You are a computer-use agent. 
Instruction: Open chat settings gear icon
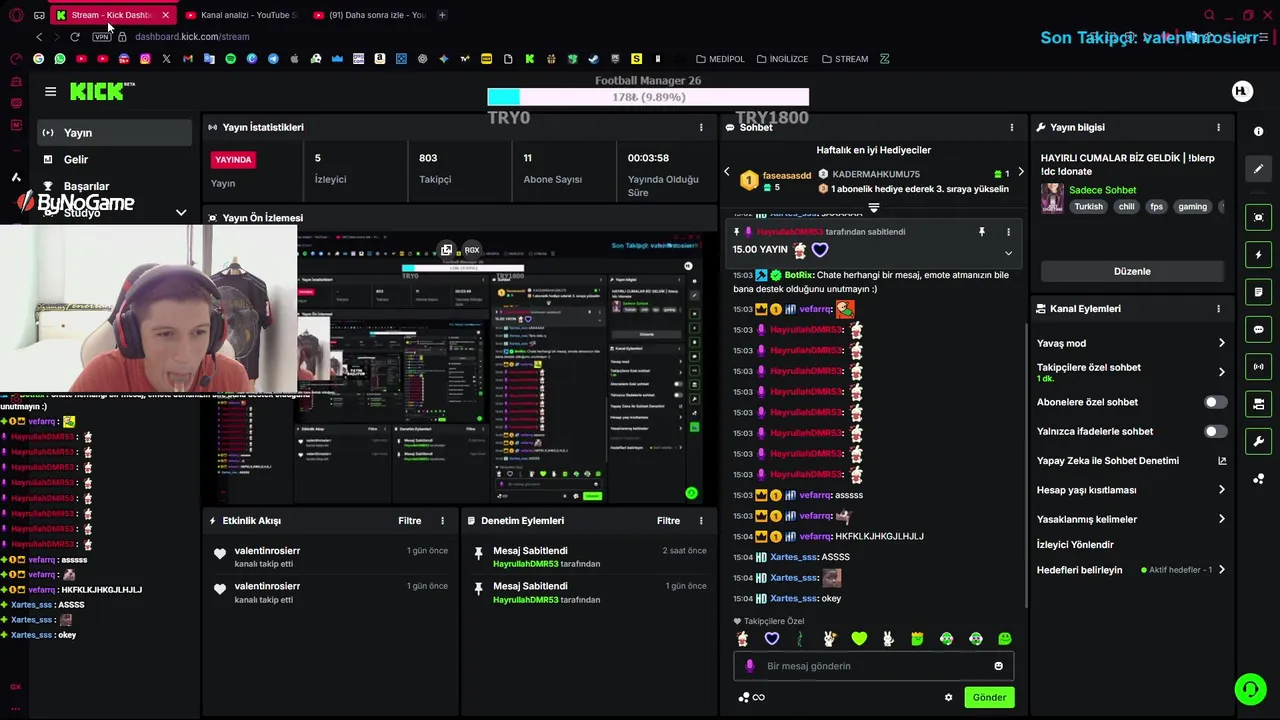pos(948,698)
